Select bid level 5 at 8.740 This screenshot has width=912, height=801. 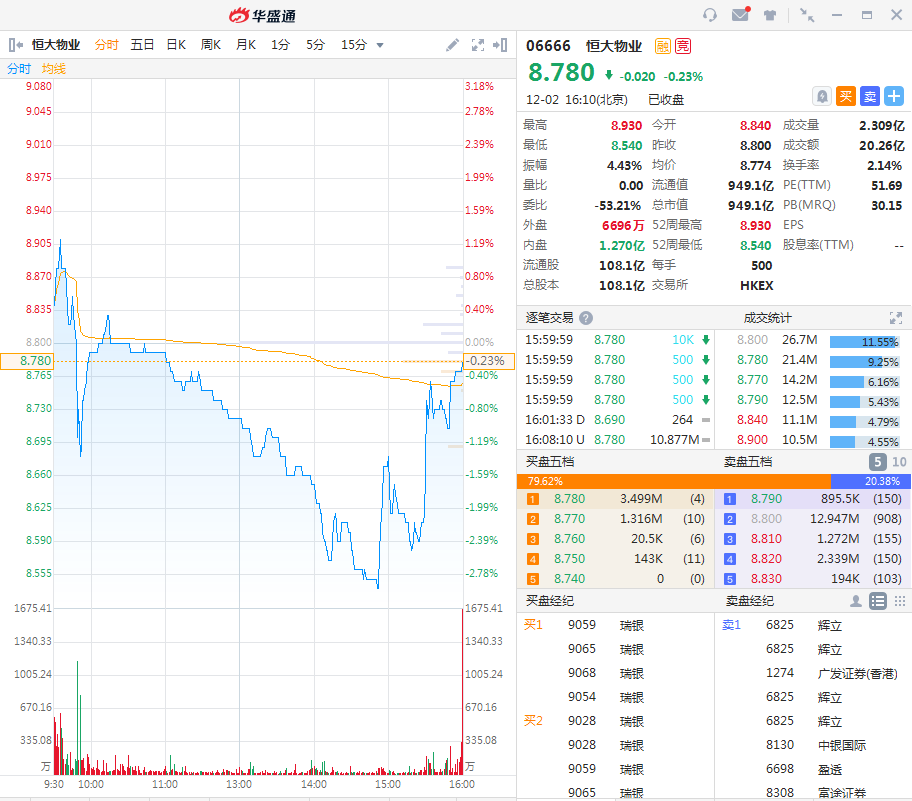click(615, 578)
